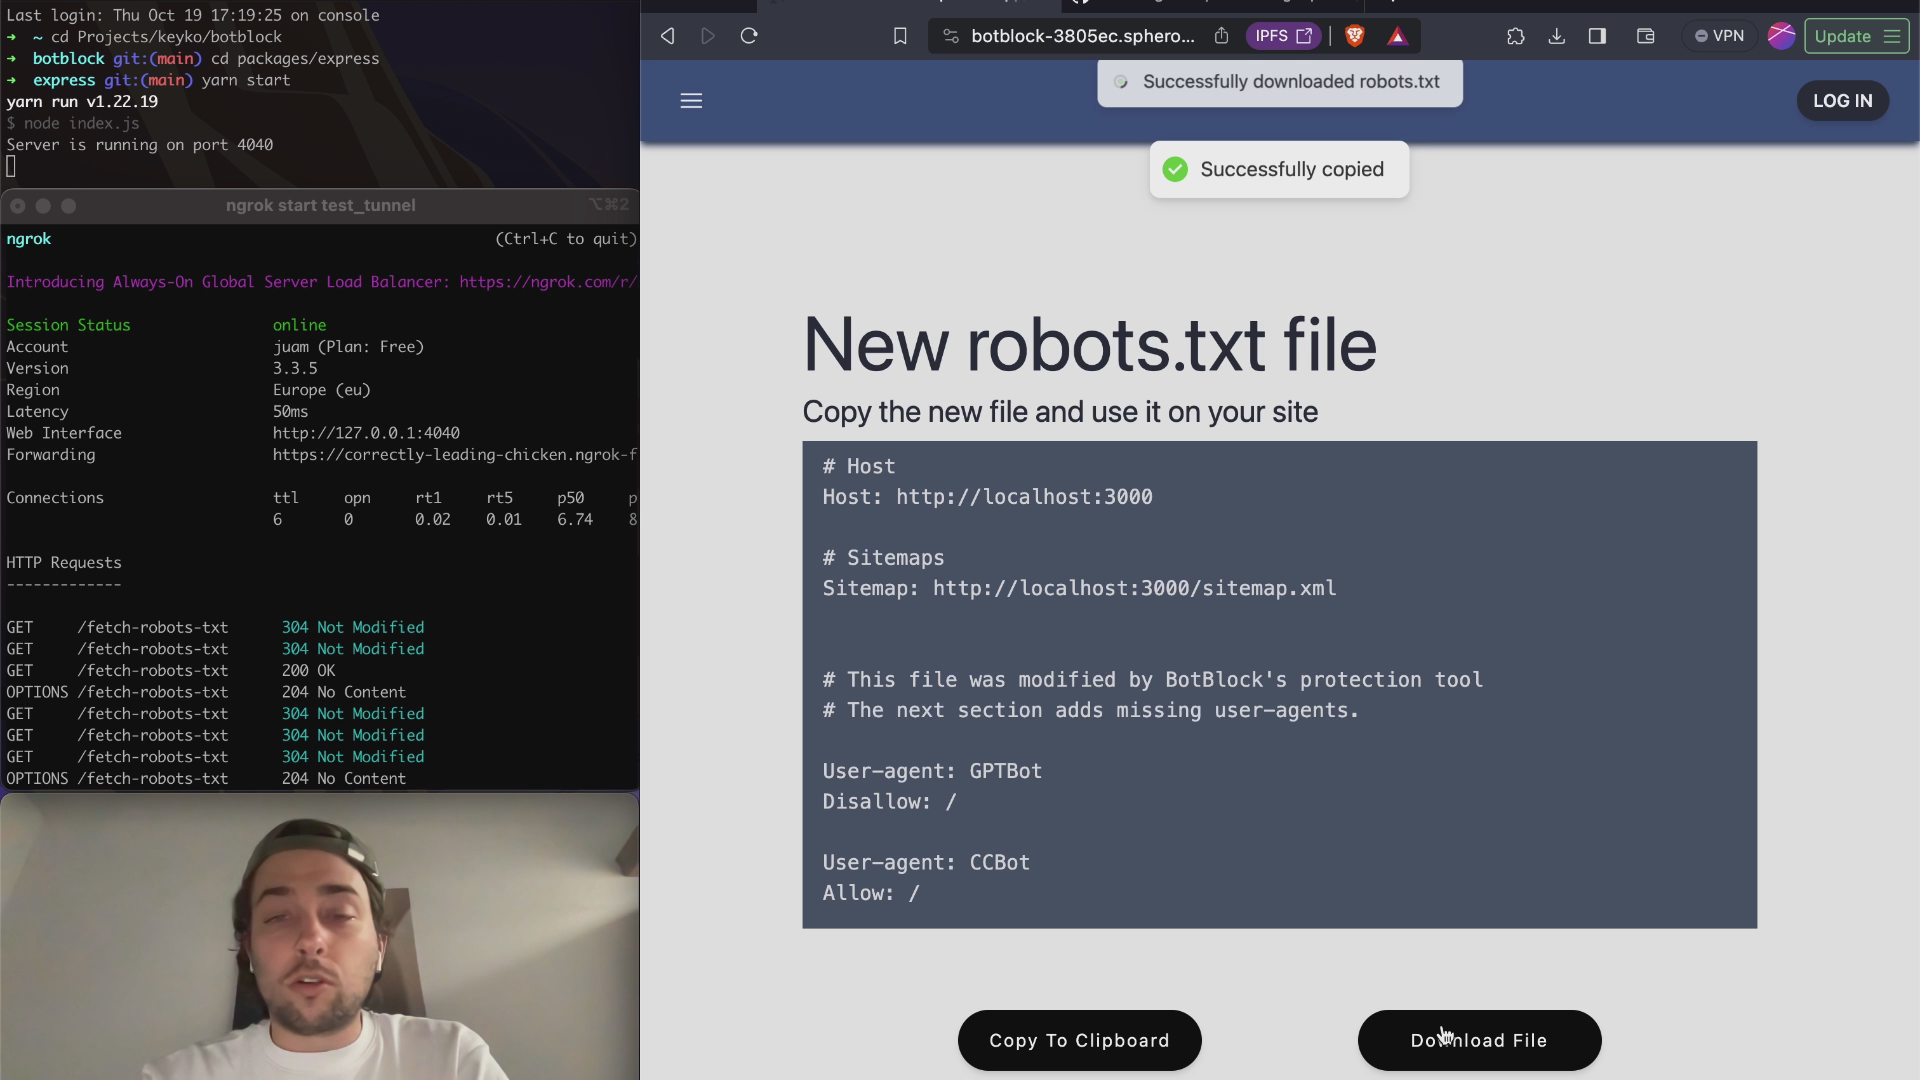Viewport: 1920px width, 1080px height.
Task: Click the green checkmark in copied toast
Action: click(1175, 169)
